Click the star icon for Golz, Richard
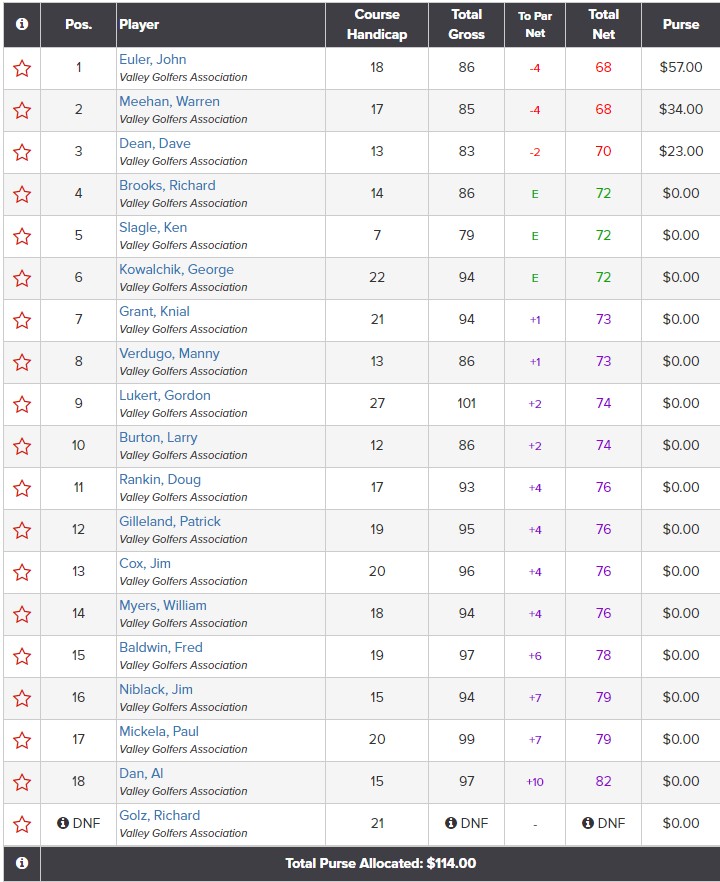Image resolution: width=720 pixels, height=882 pixels. click(x=22, y=824)
